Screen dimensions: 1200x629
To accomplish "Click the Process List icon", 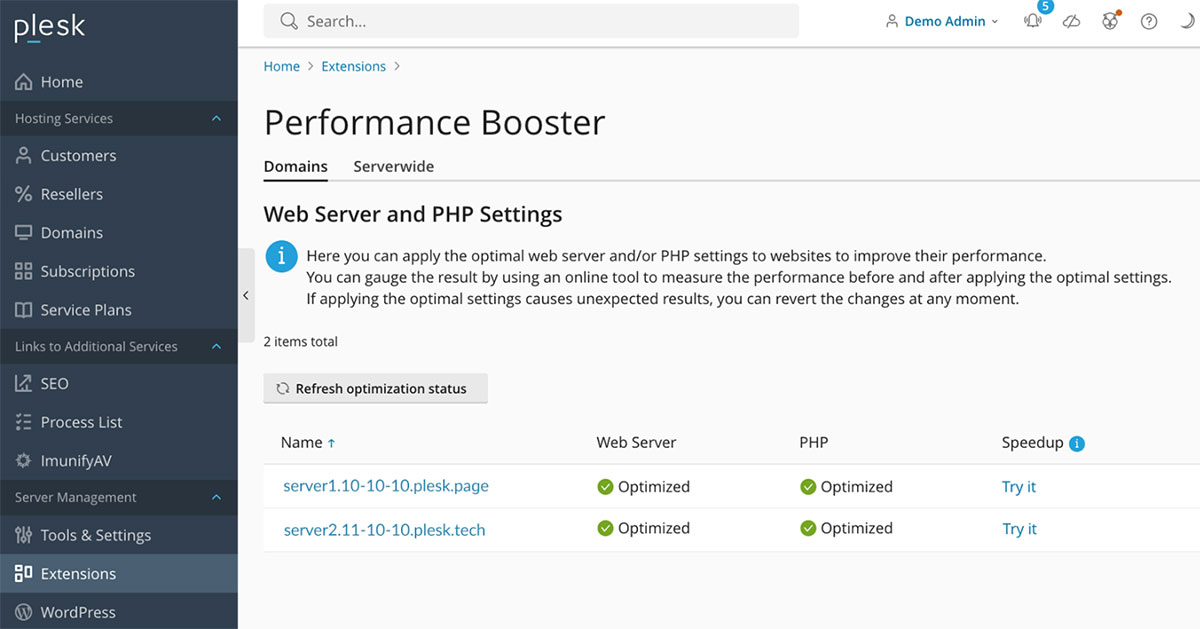I will [24, 422].
